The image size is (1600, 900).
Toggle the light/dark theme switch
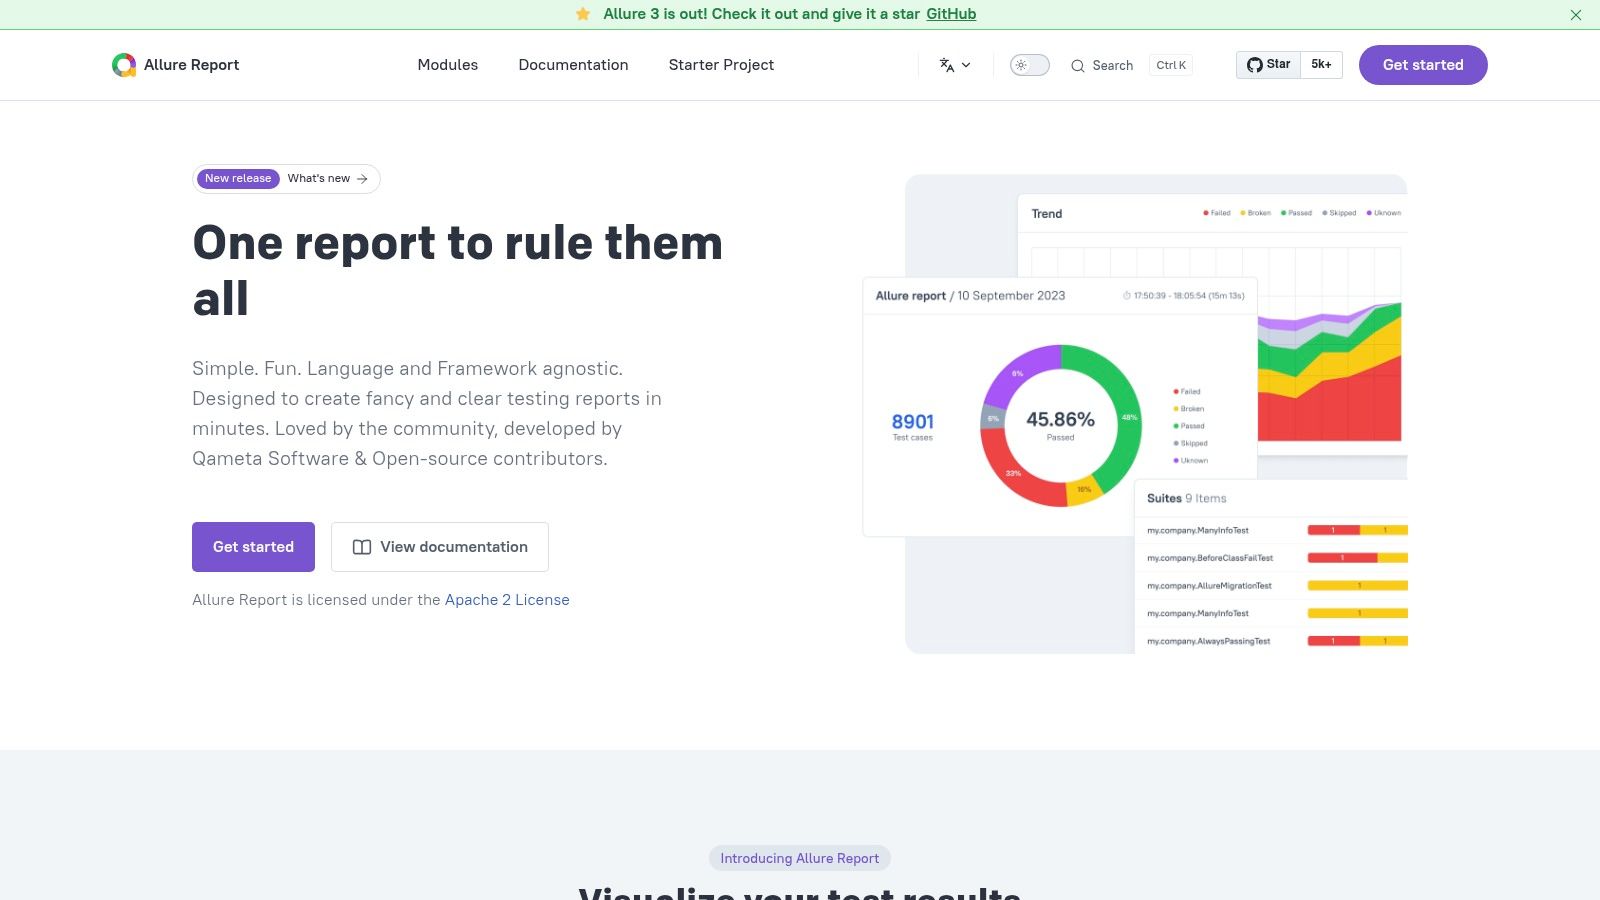(x=1029, y=65)
